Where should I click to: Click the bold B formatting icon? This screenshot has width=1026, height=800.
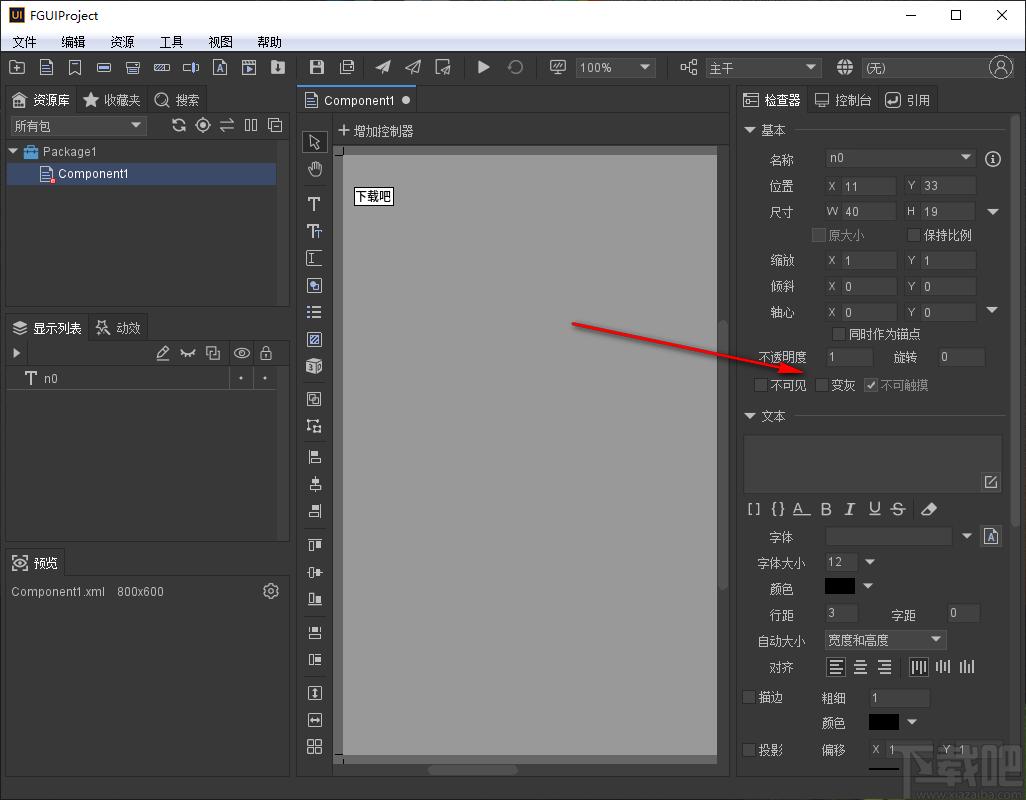point(826,509)
